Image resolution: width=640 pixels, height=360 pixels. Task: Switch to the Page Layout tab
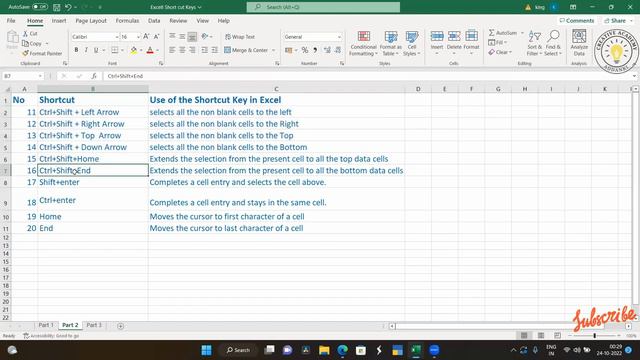point(91,20)
